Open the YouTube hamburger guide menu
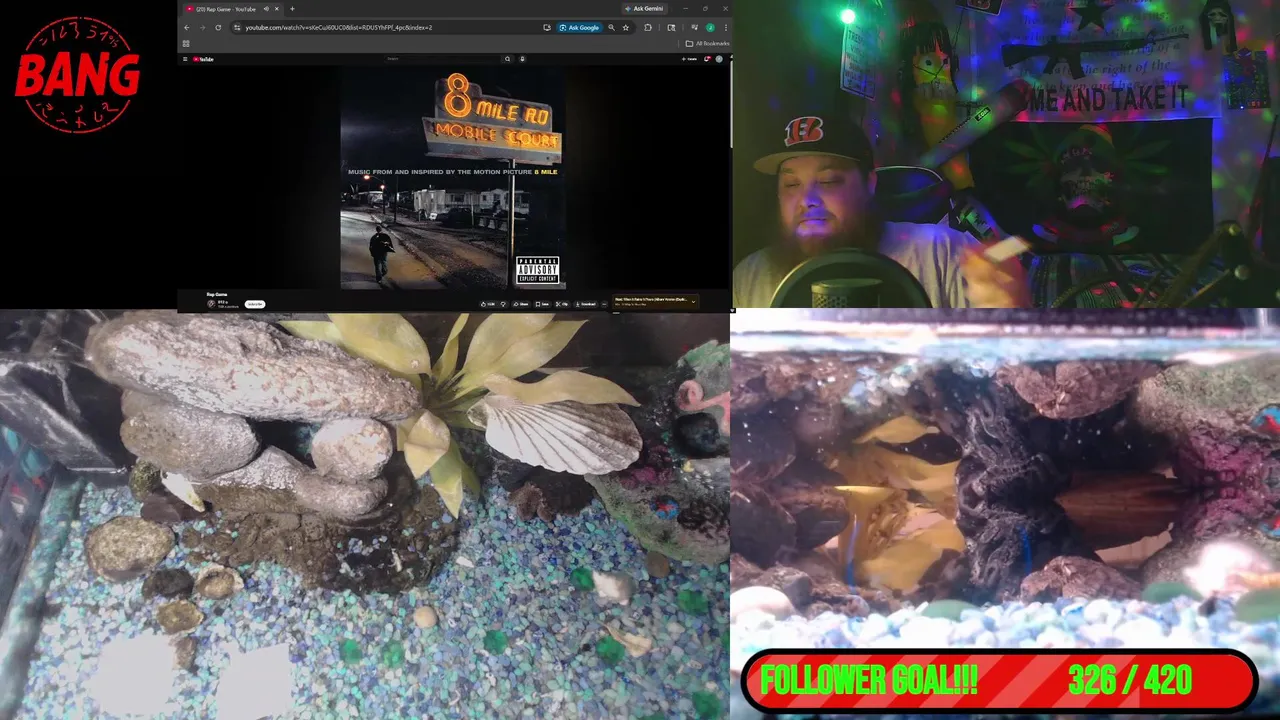1280x720 pixels. pyautogui.click(x=185, y=59)
